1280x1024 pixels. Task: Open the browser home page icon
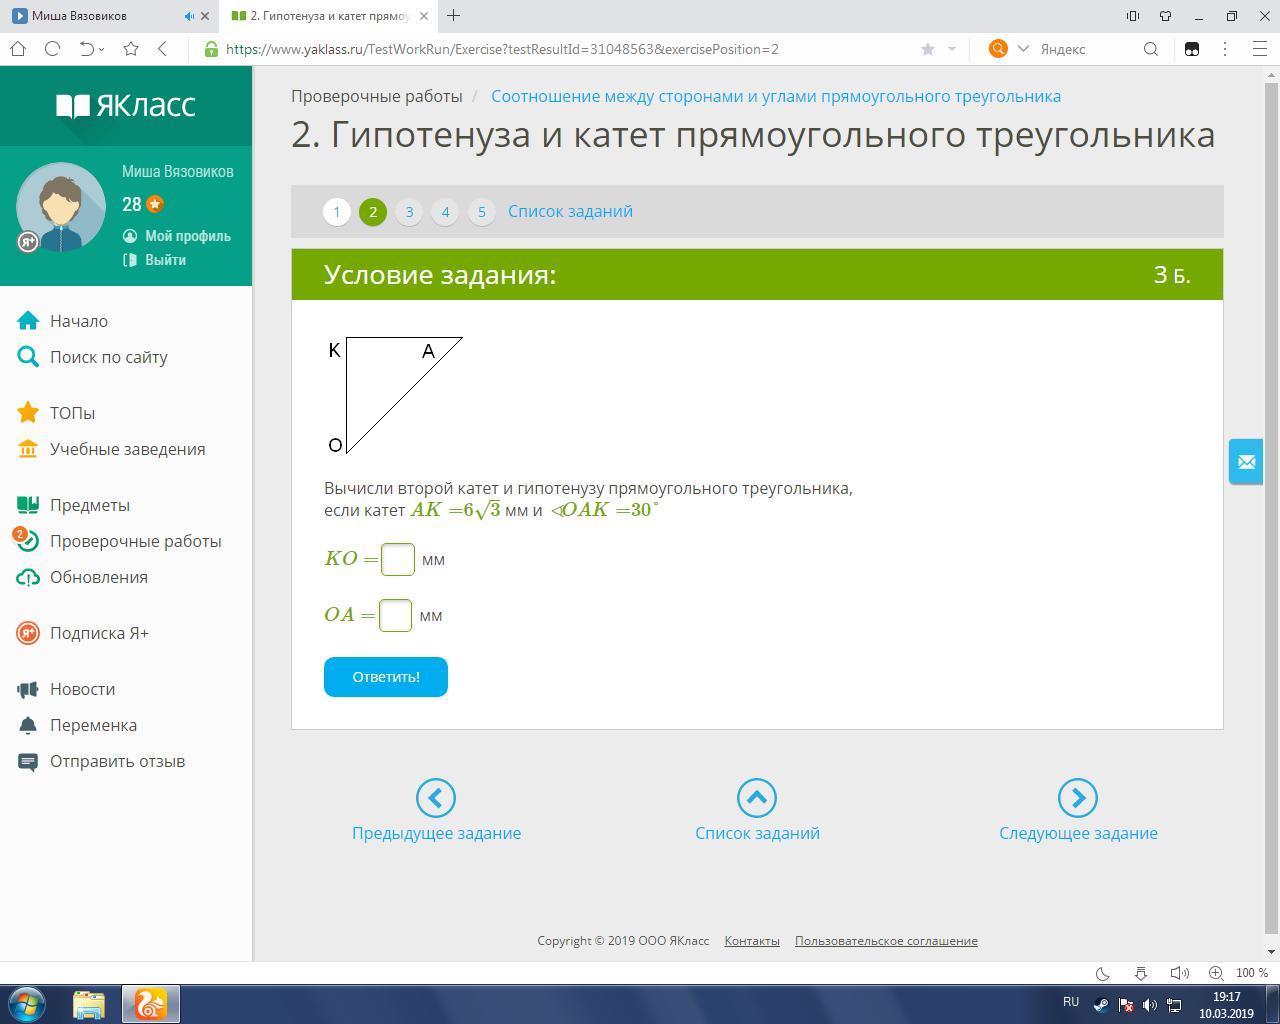click(x=18, y=48)
